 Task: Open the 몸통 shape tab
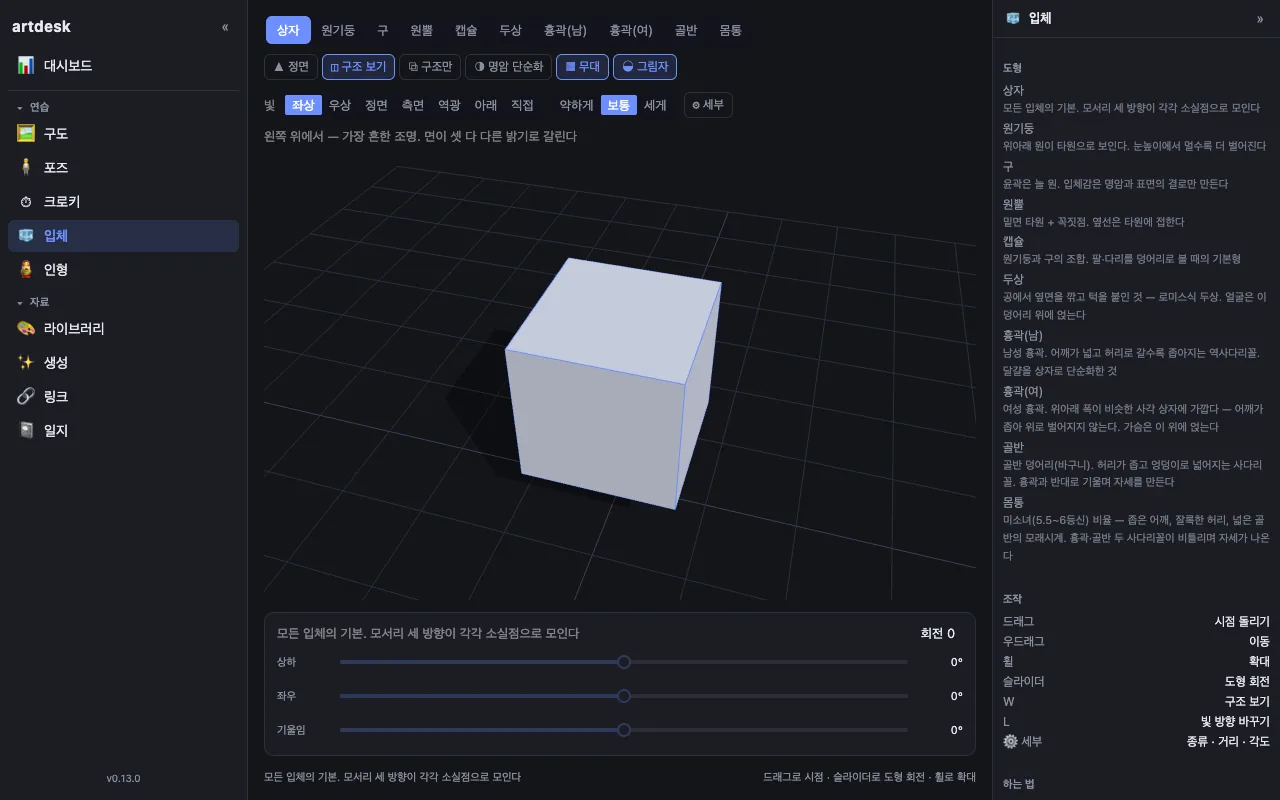[x=730, y=31]
